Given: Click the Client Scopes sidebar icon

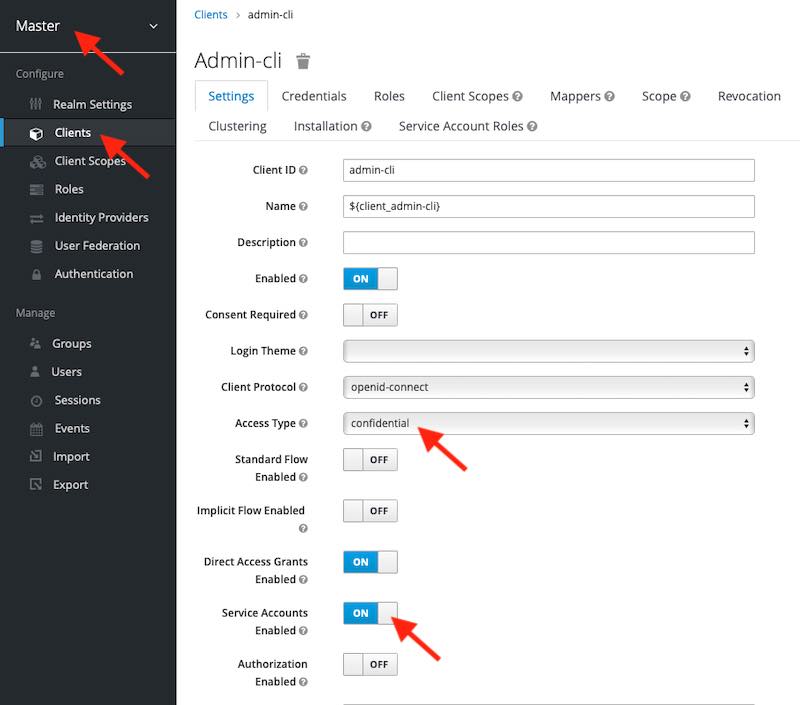Looking at the screenshot, I should pos(37,162).
